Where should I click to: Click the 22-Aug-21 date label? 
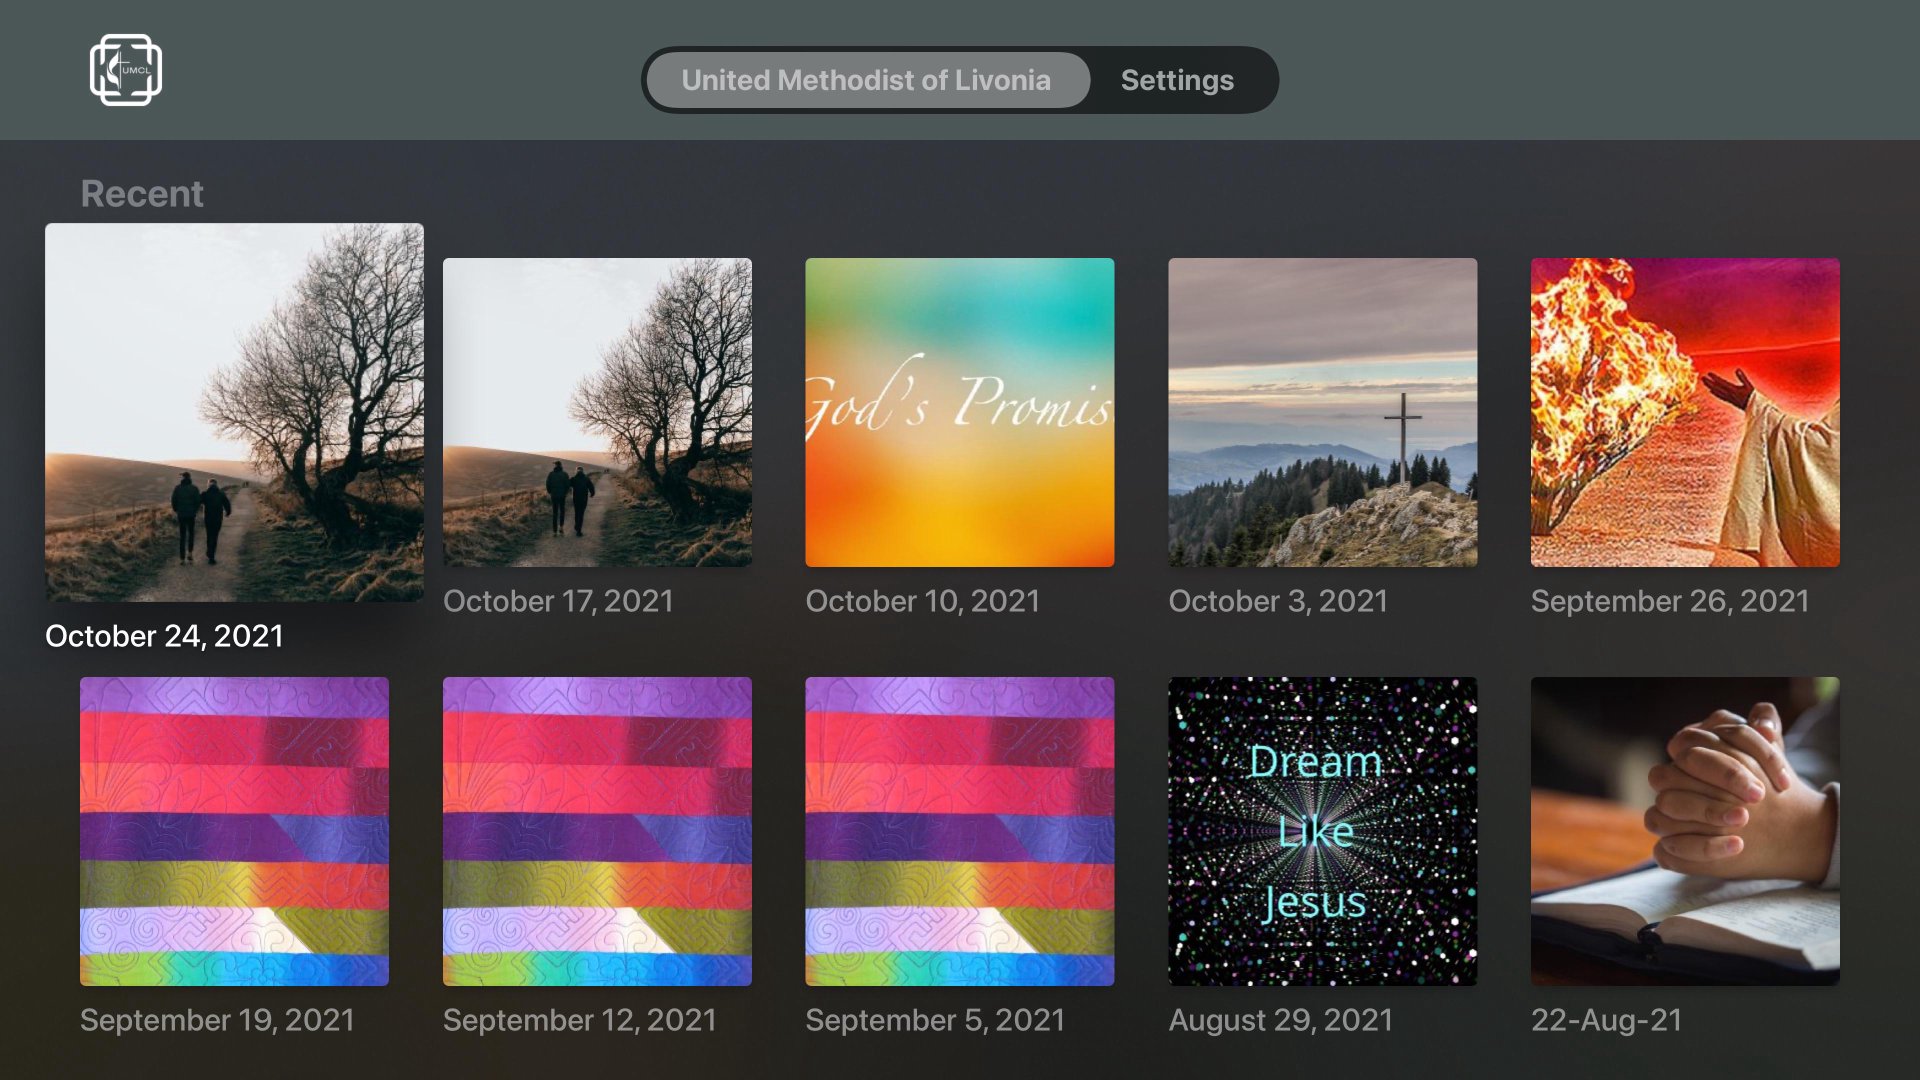coord(1606,1020)
